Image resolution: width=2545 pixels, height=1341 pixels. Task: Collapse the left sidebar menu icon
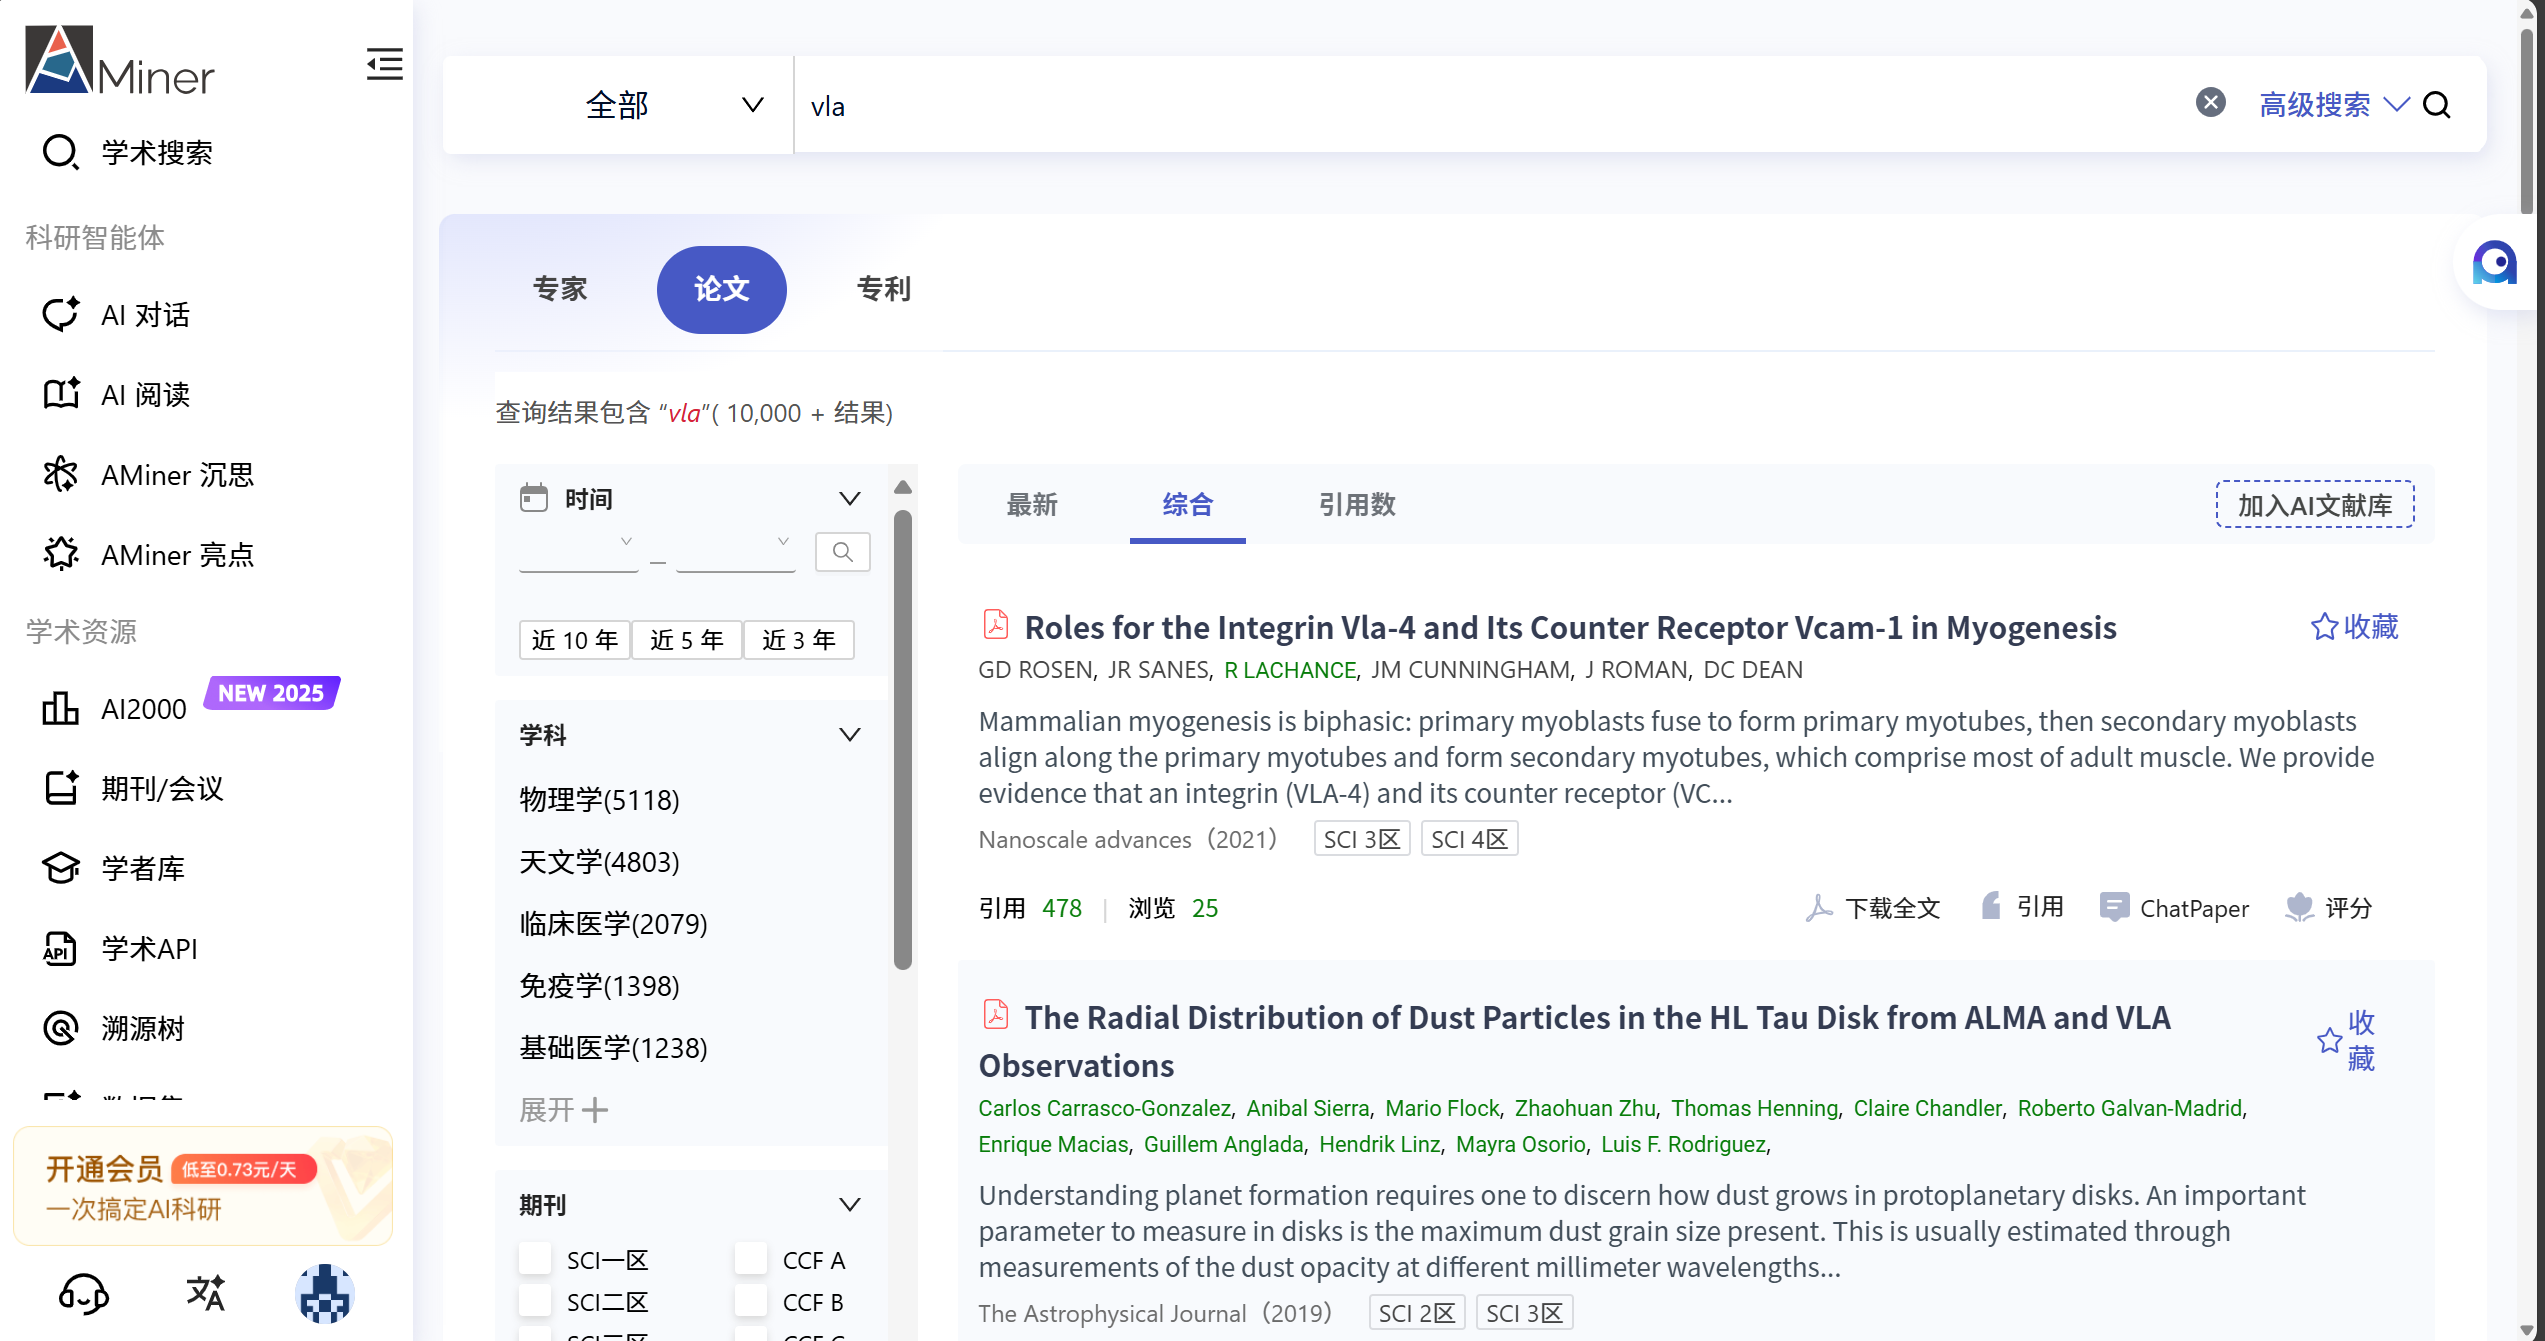(x=384, y=65)
